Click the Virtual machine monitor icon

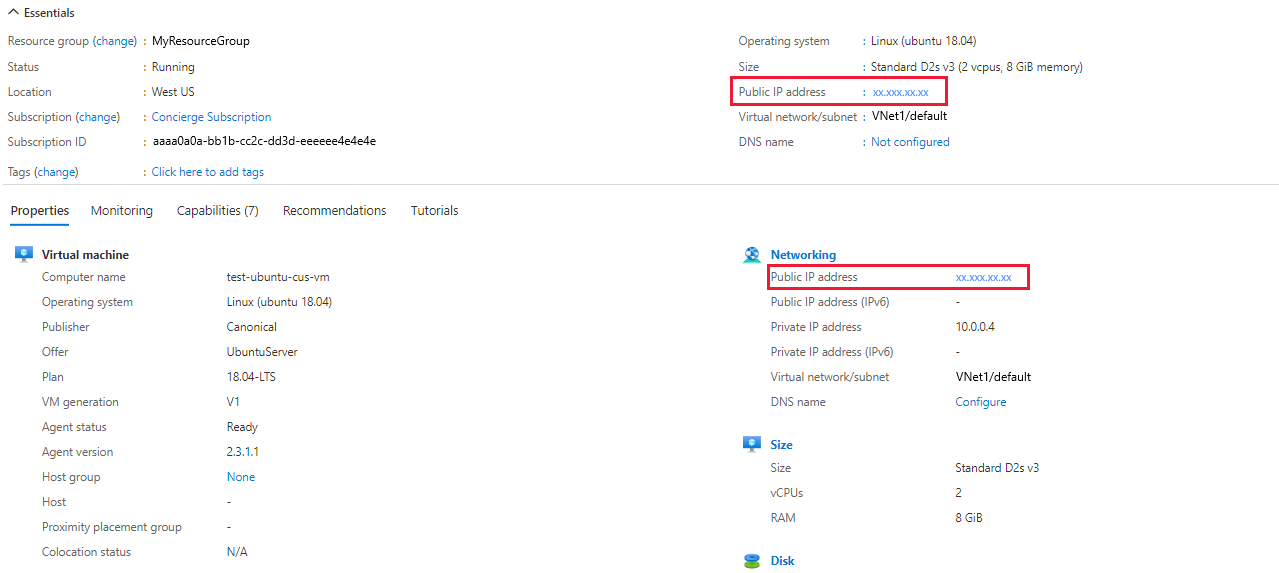[24, 254]
